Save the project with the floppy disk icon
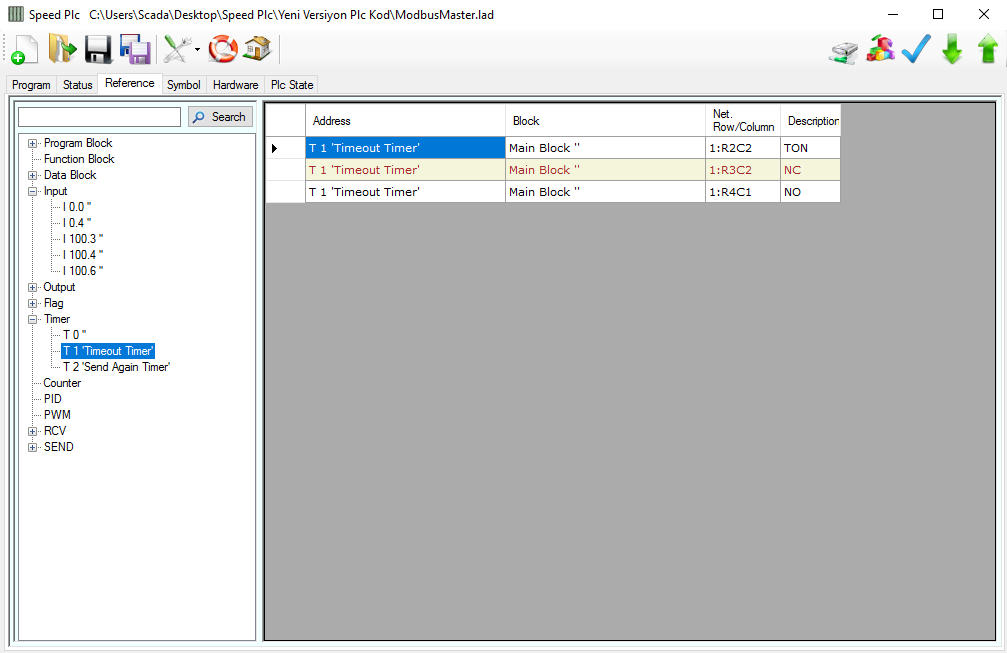The image size is (1007, 653). 98,49
